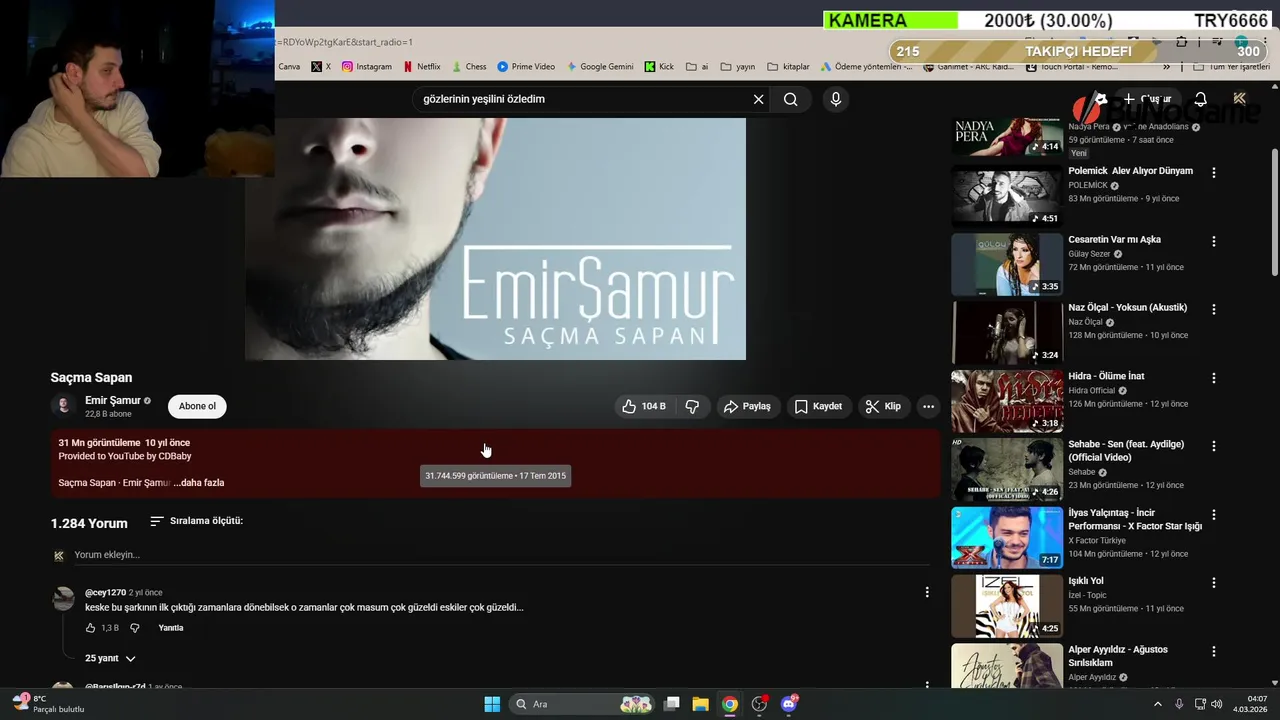The height and width of the screenshot is (720, 1280).
Task: Like the video with thumbs up
Action: click(644, 406)
